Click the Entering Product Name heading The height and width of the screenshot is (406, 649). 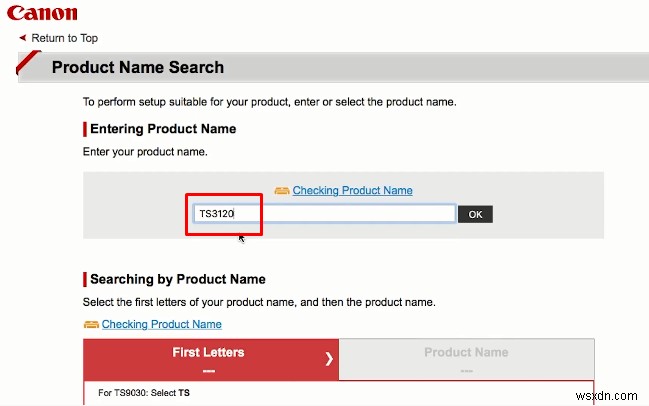click(163, 129)
